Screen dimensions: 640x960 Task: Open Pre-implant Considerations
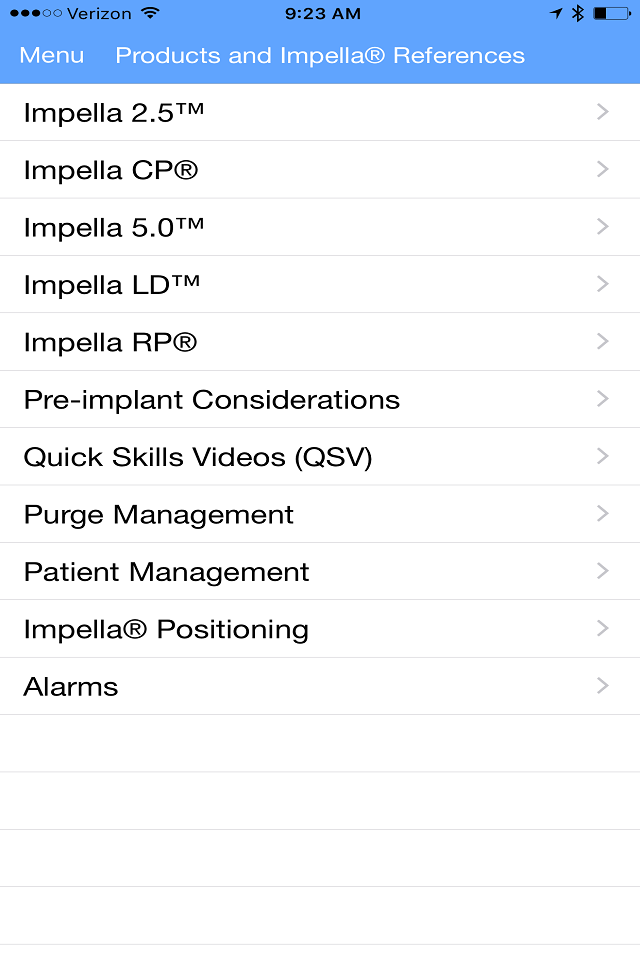320,399
